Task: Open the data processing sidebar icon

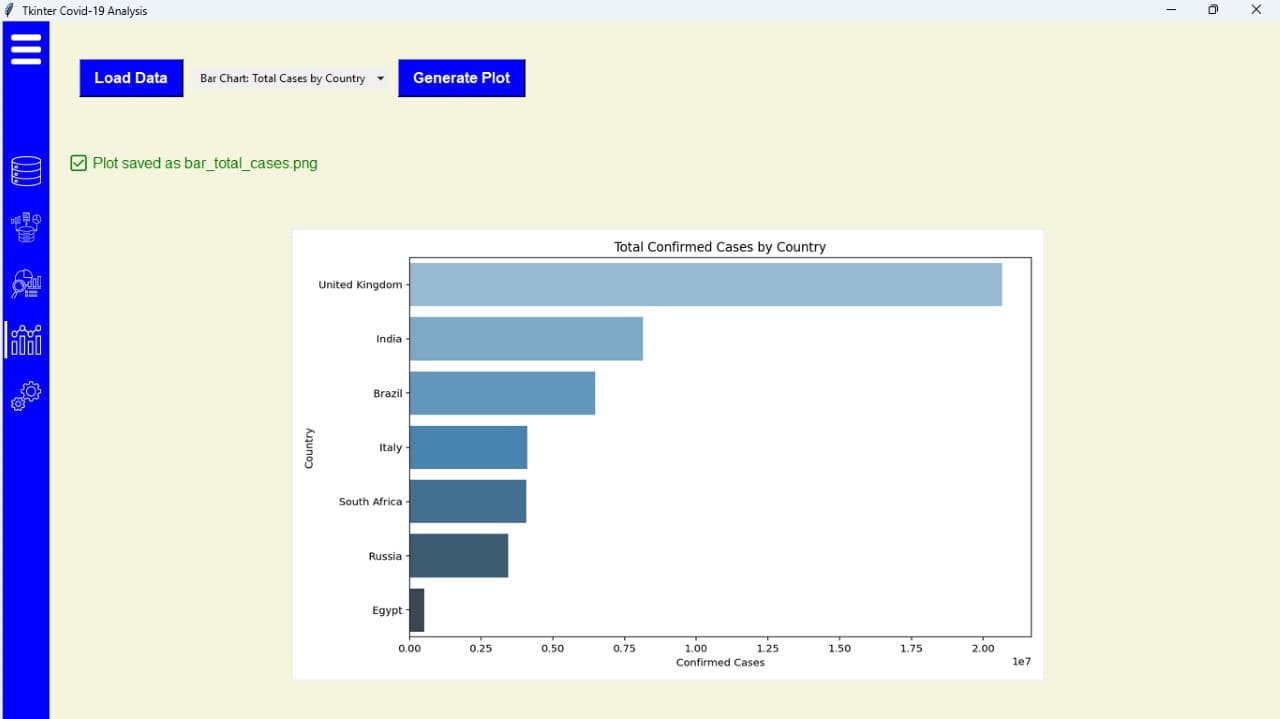Action: click(26, 227)
